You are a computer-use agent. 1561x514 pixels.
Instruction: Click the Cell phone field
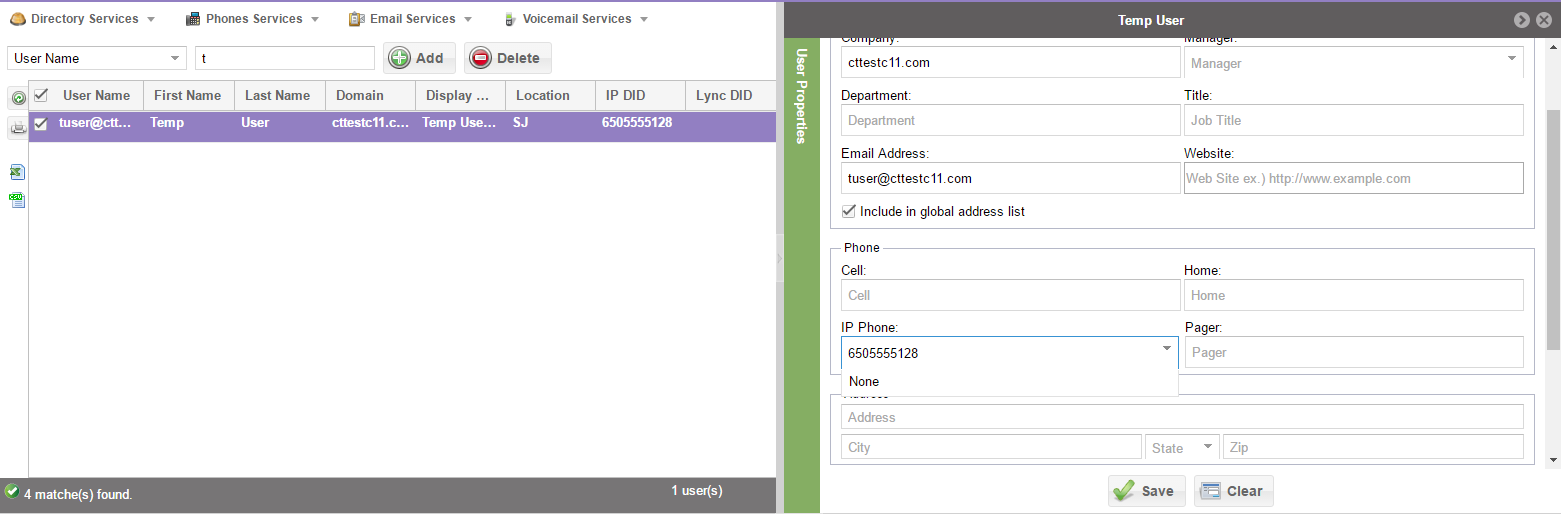(1011, 295)
